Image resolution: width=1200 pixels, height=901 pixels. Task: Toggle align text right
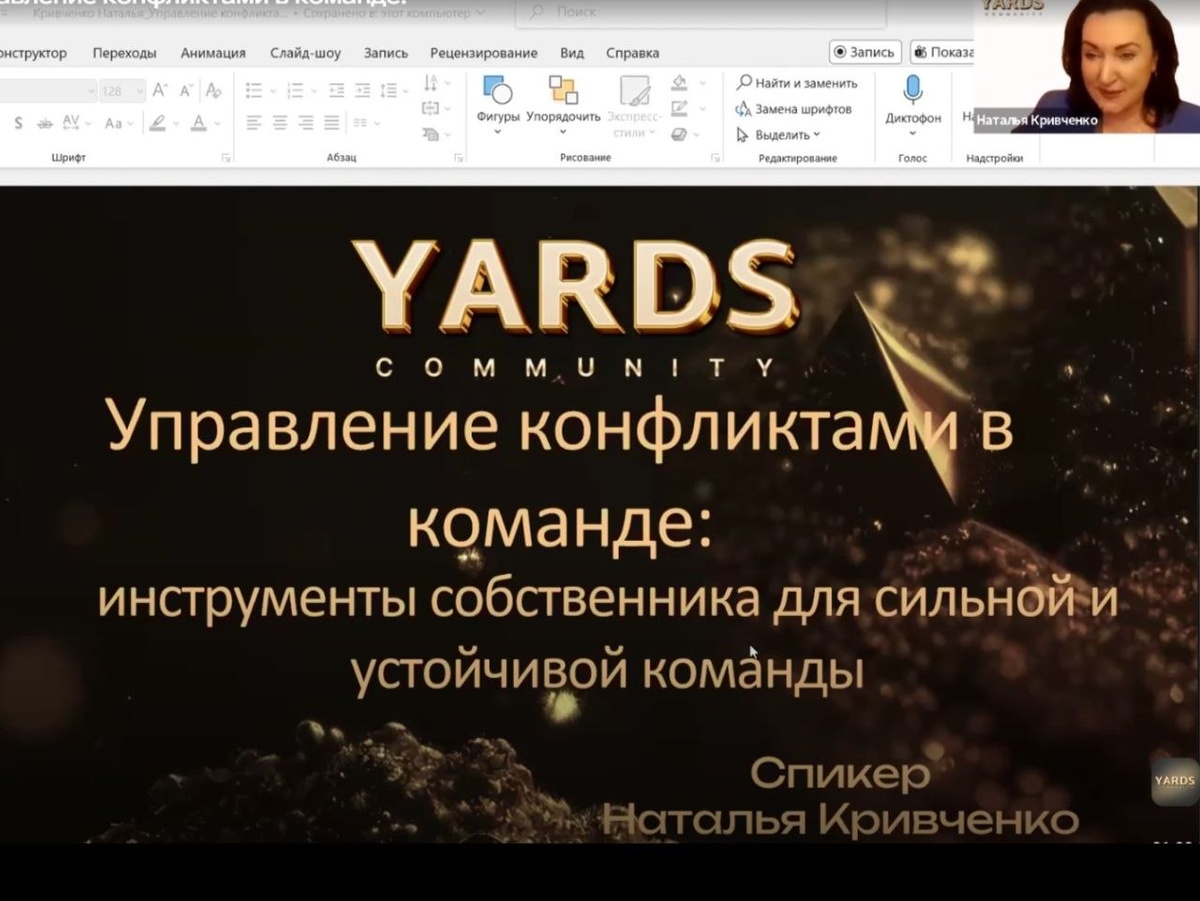point(306,122)
